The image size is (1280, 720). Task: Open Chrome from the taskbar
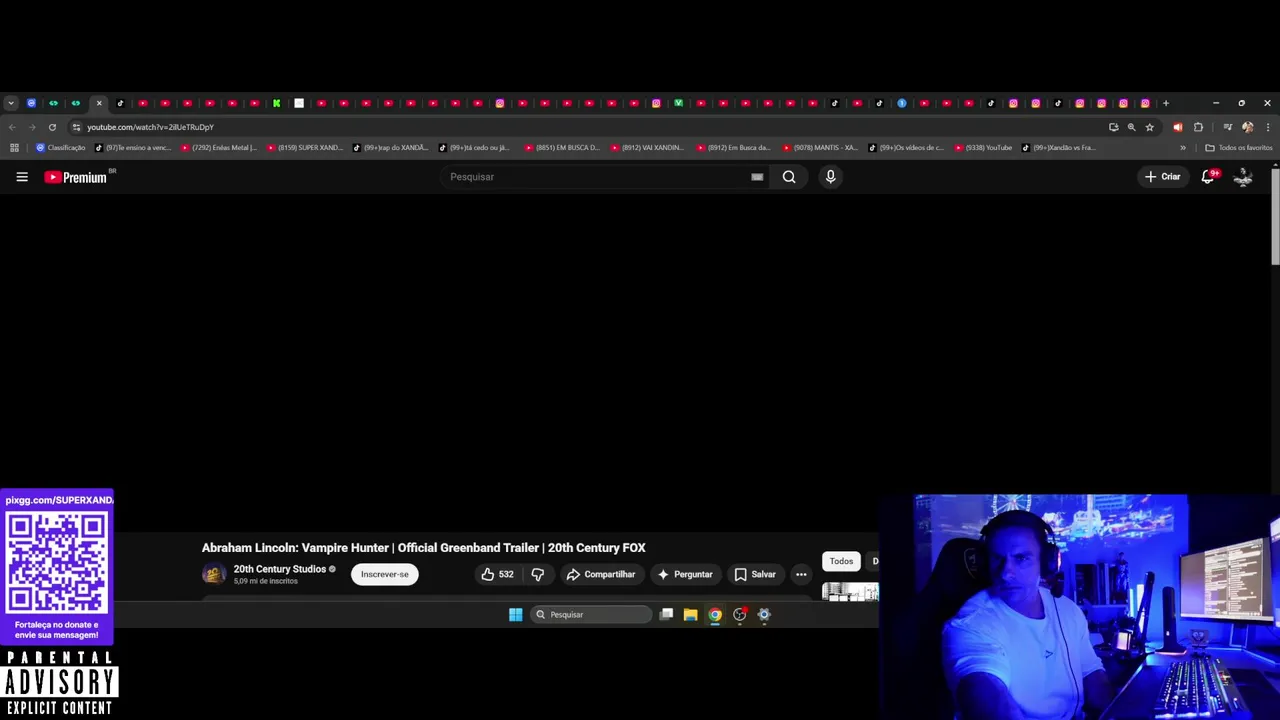pyautogui.click(x=715, y=615)
